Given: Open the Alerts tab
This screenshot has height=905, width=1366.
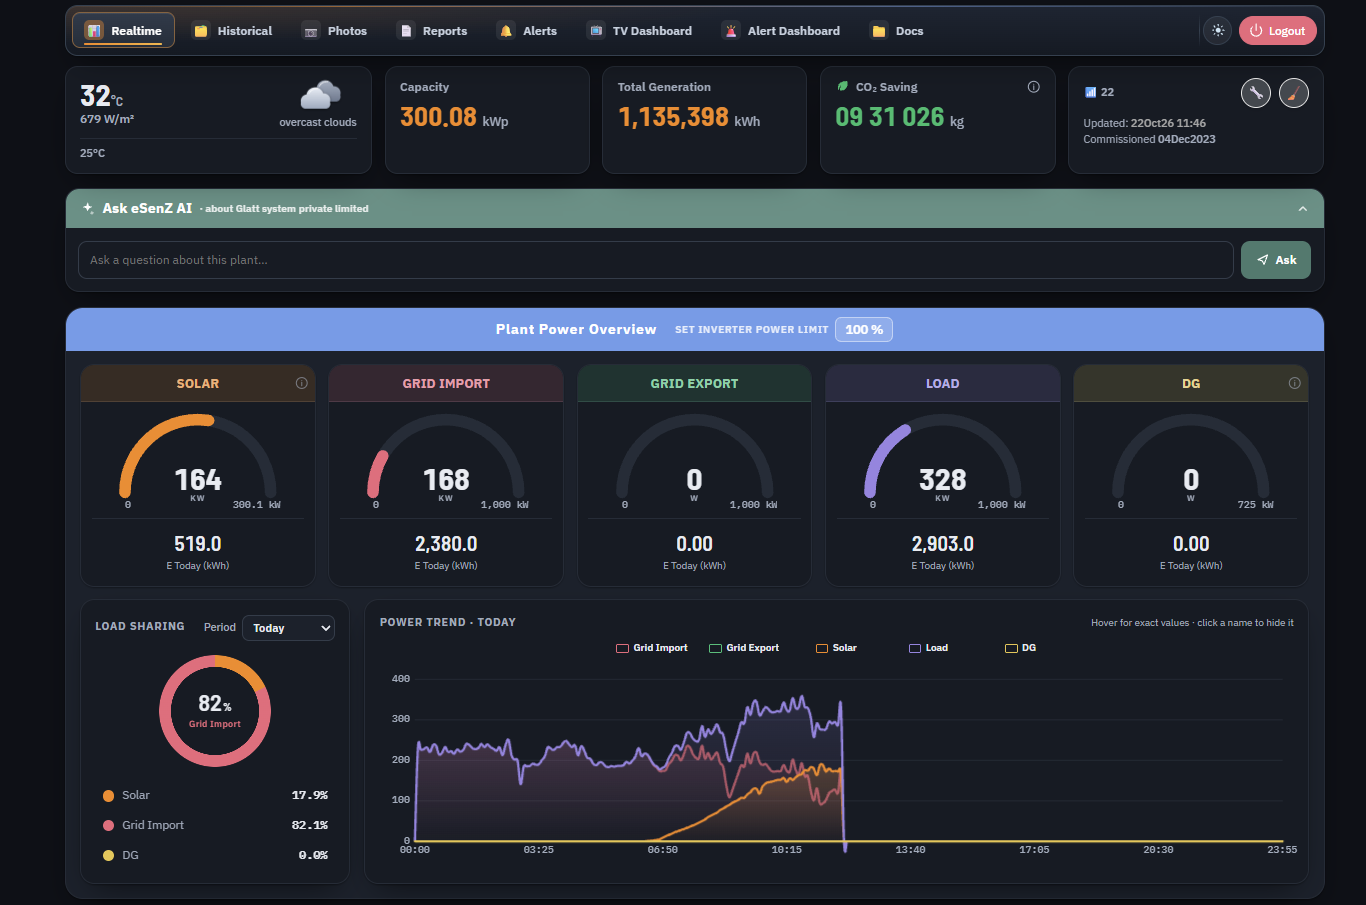Looking at the screenshot, I should coord(527,31).
